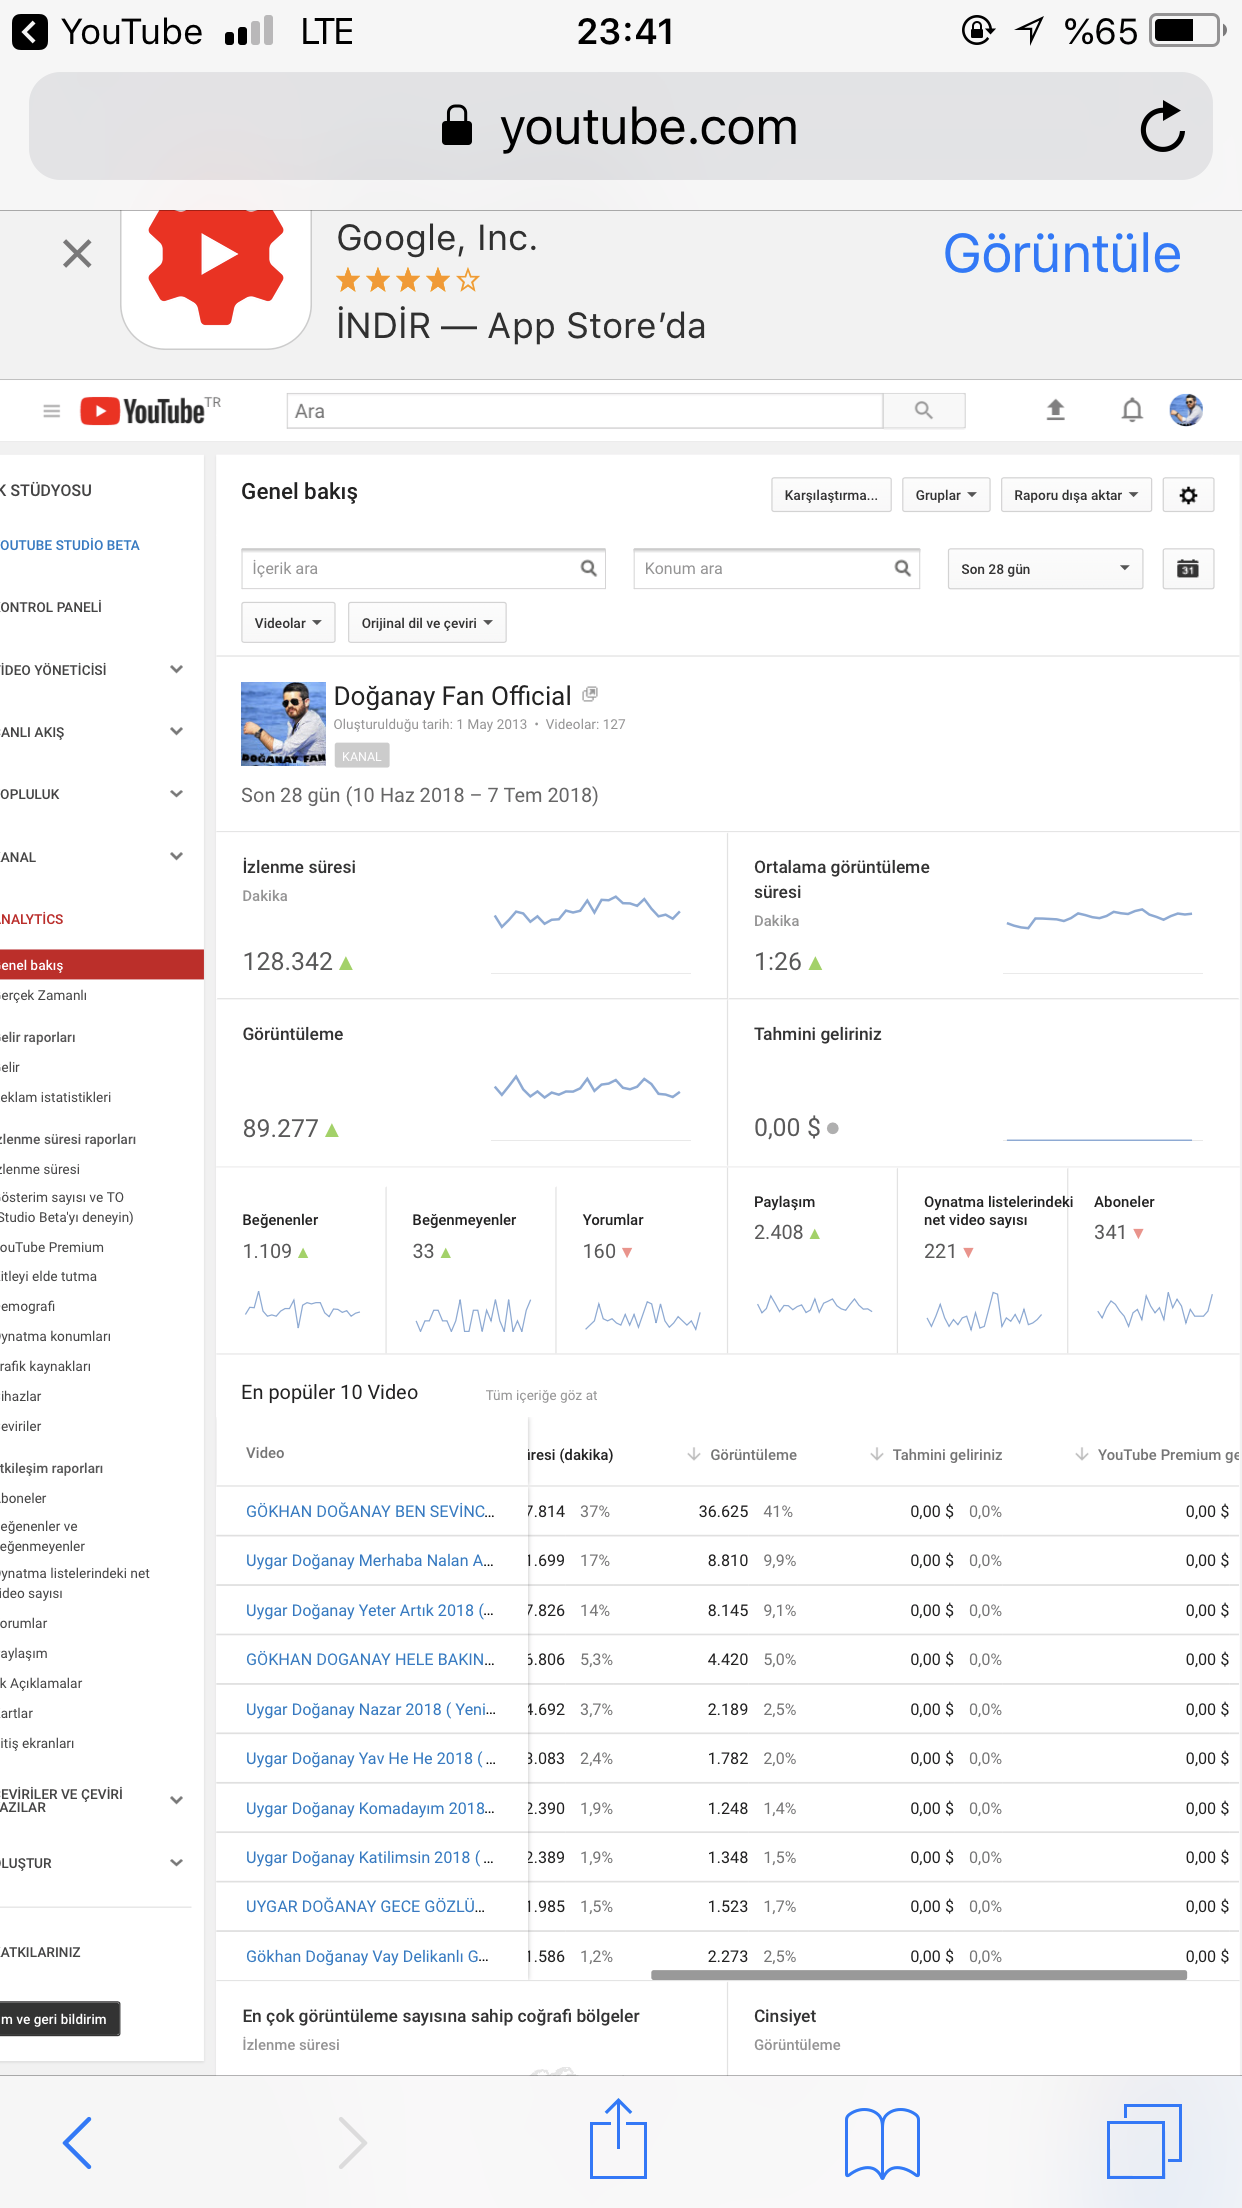Click the Karşılaştırma button
Viewport: 1242px width, 2208px height.
point(831,495)
